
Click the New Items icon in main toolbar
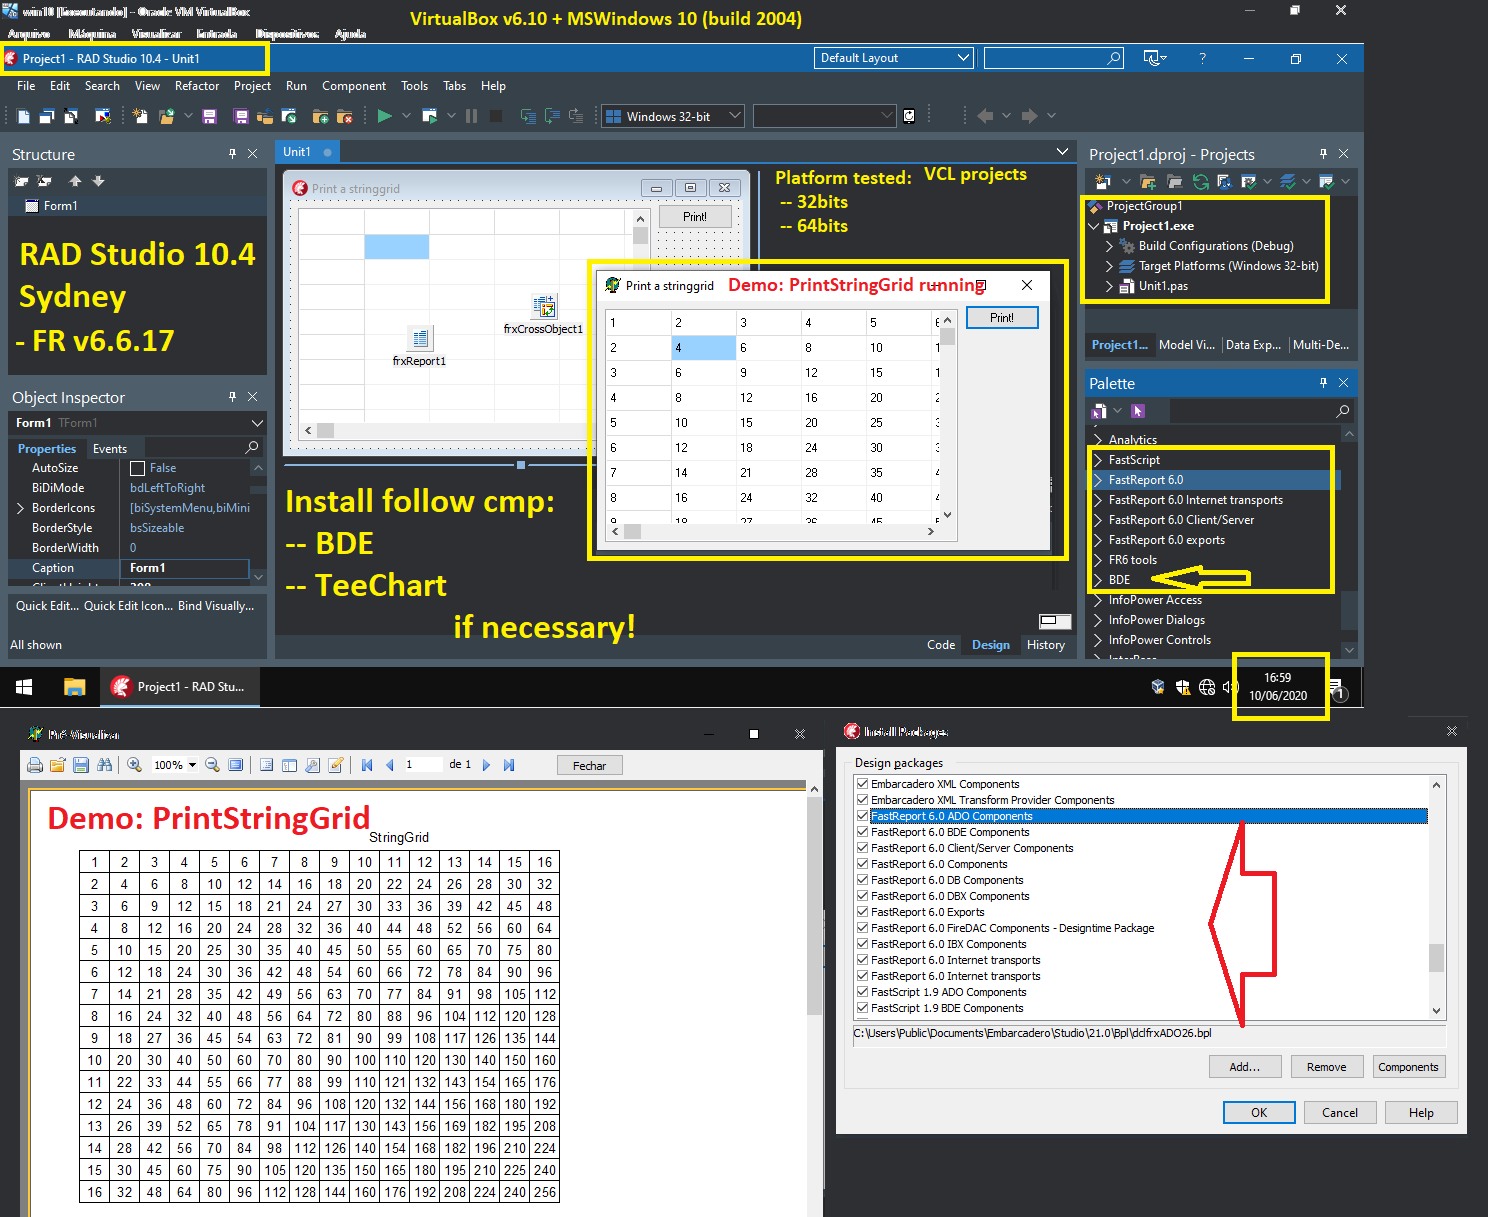pyautogui.click(x=140, y=116)
